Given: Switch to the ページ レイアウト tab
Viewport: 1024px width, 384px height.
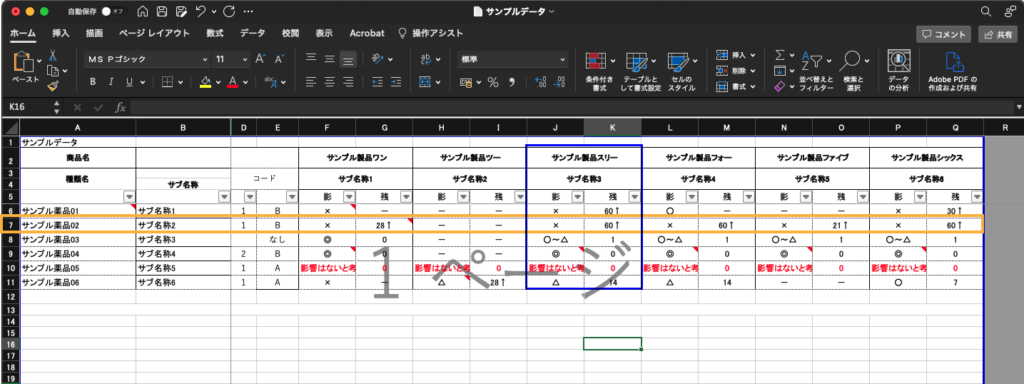Looking at the screenshot, I should click(155, 33).
